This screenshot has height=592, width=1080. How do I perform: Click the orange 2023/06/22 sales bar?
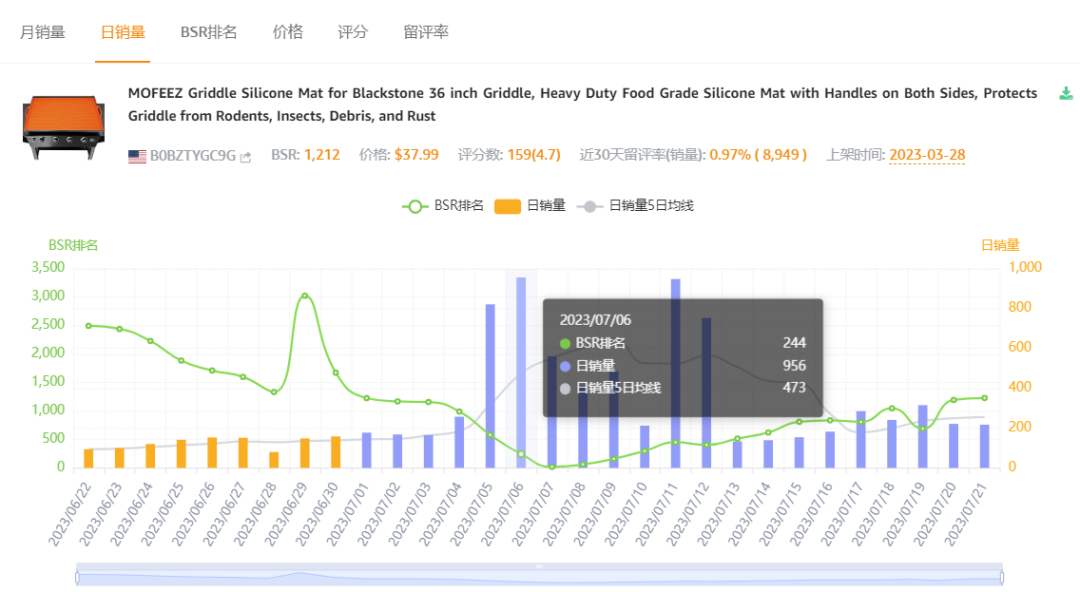89,458
